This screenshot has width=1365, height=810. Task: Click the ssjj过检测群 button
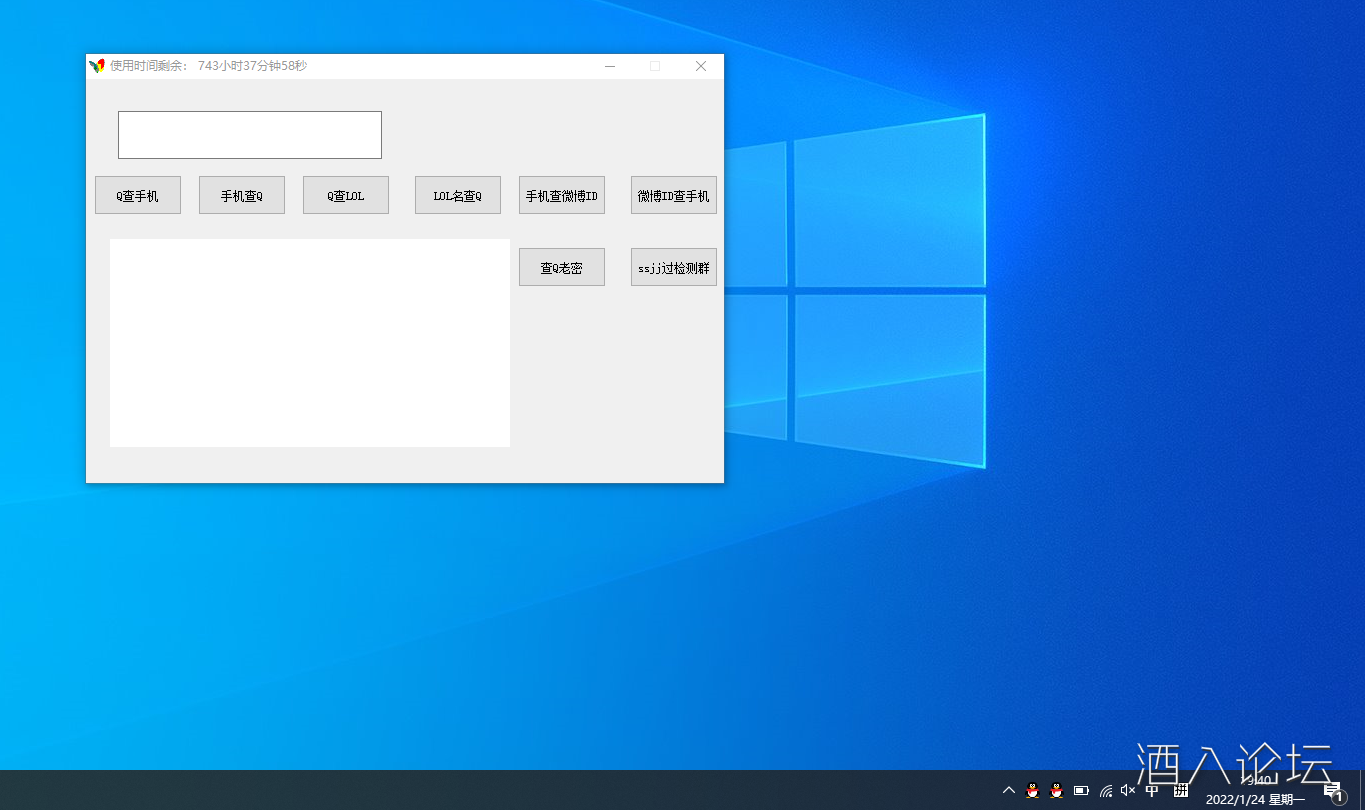pyautogui.click(x=674, y=267)
